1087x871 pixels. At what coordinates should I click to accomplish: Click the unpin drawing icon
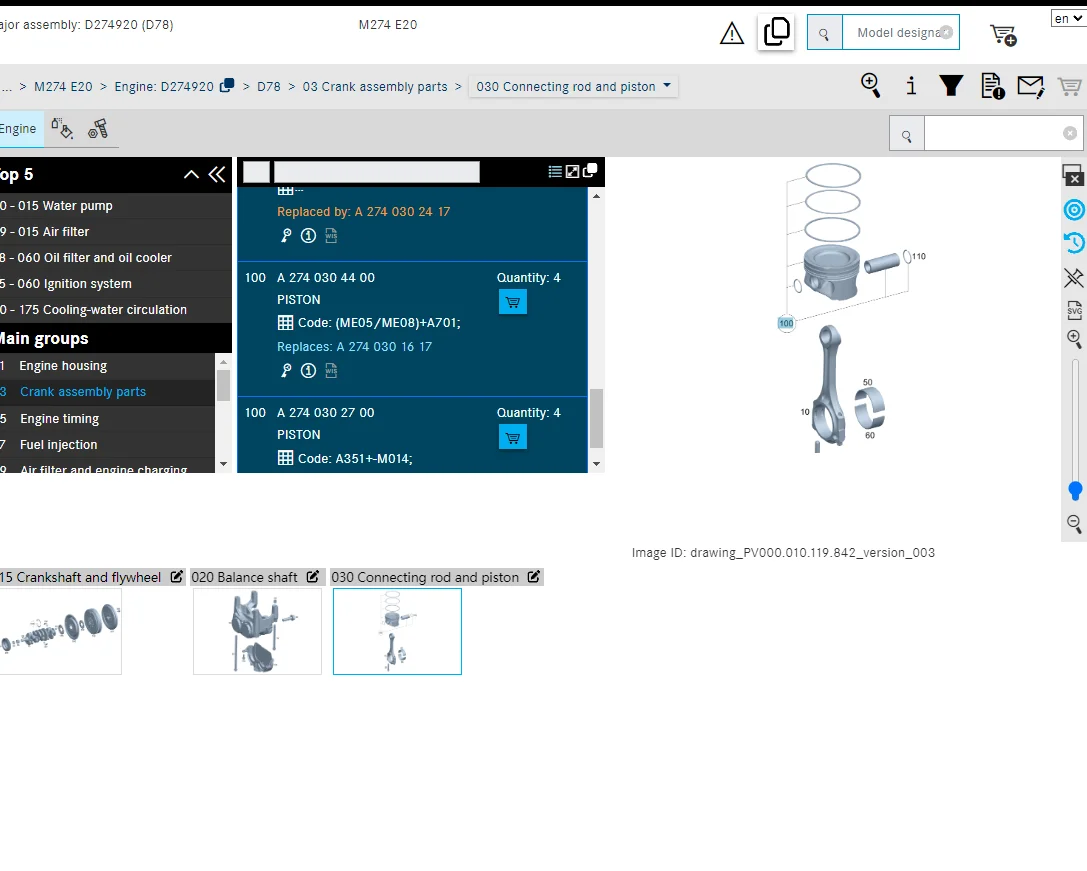pyautogui.click(x=1074, y=277)
